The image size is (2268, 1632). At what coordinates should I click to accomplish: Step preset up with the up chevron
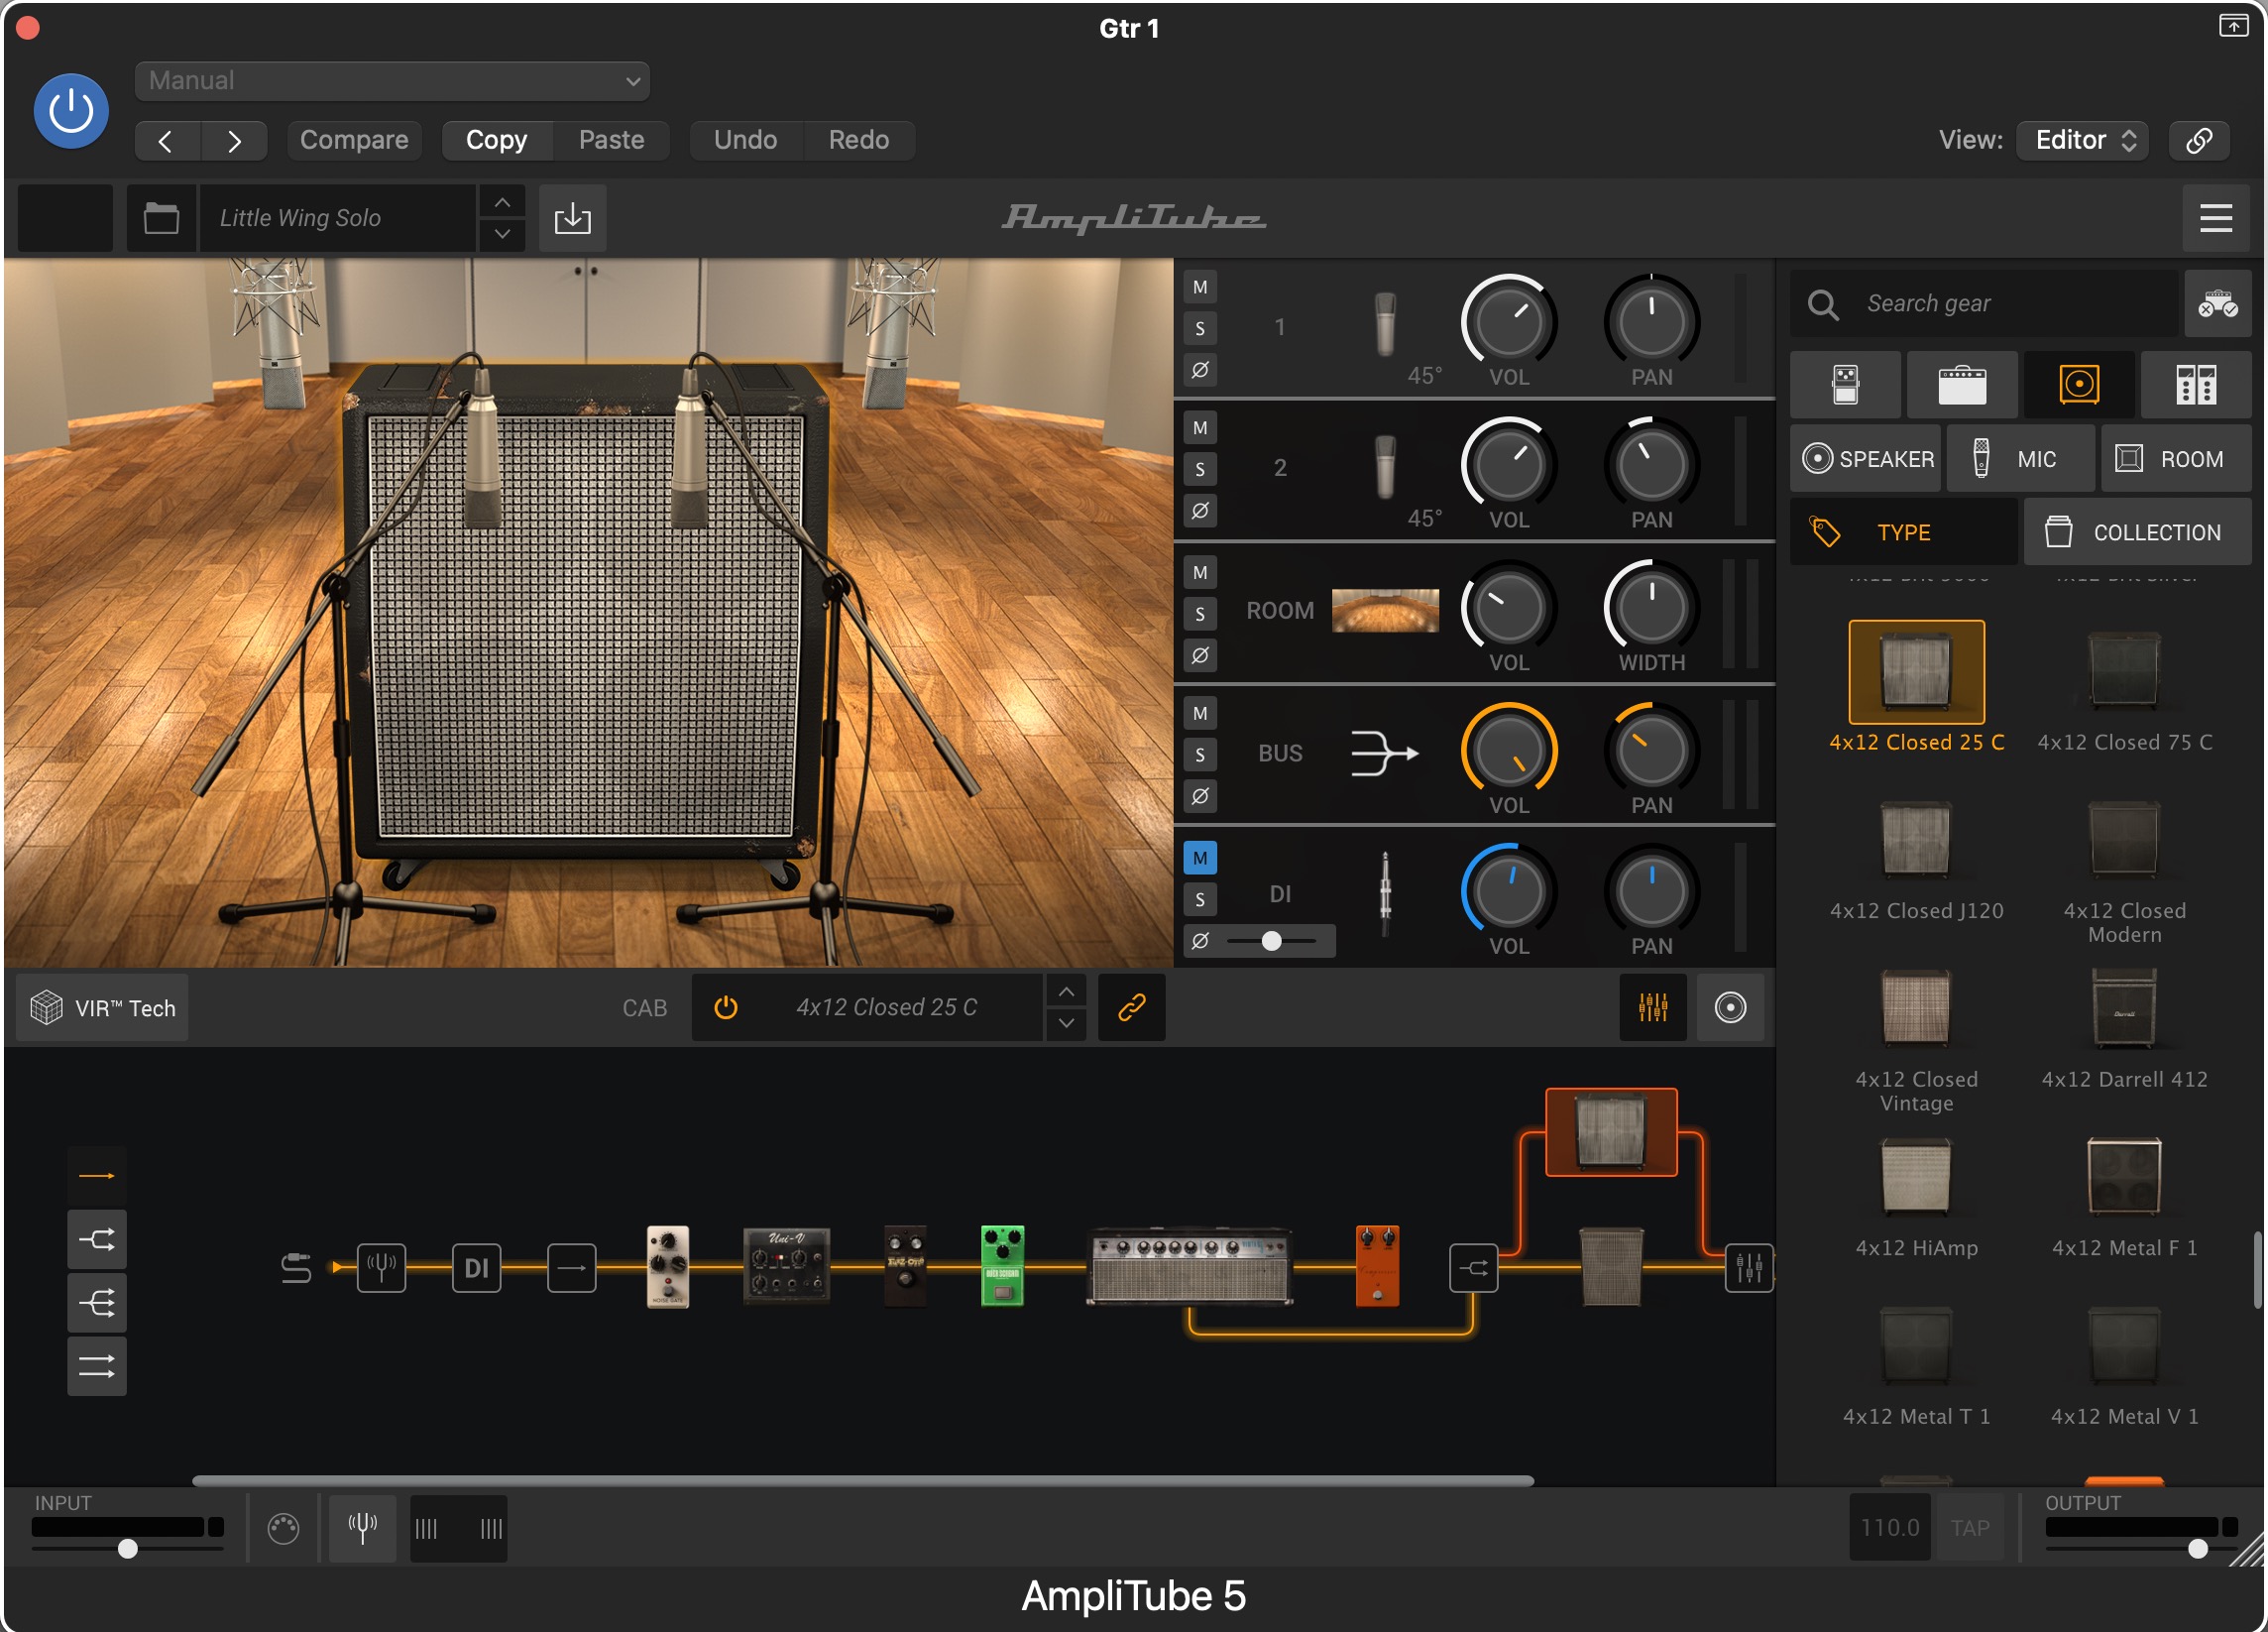click(502, 202)
